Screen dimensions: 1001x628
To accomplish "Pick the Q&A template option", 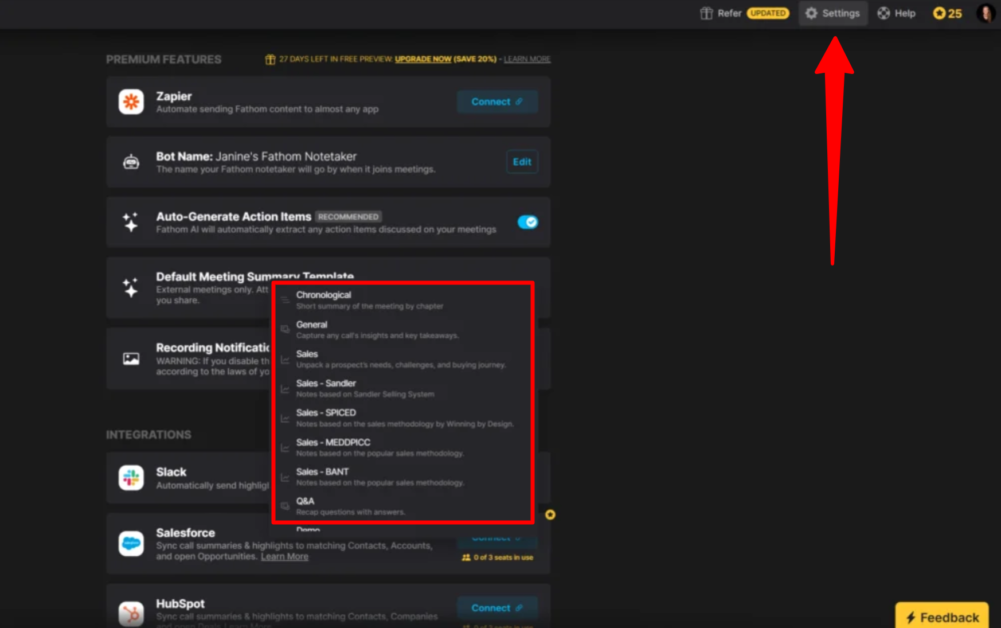I will click(305, 501).
